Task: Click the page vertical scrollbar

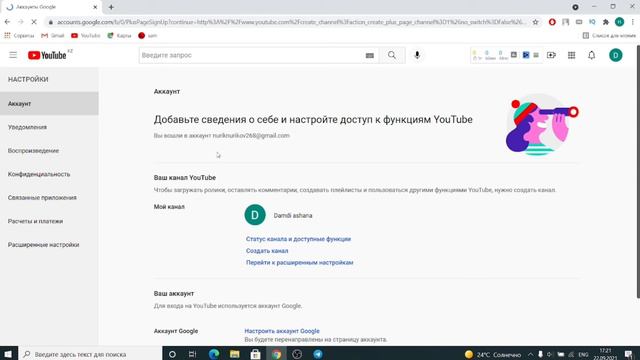Action: click(638, 171)
